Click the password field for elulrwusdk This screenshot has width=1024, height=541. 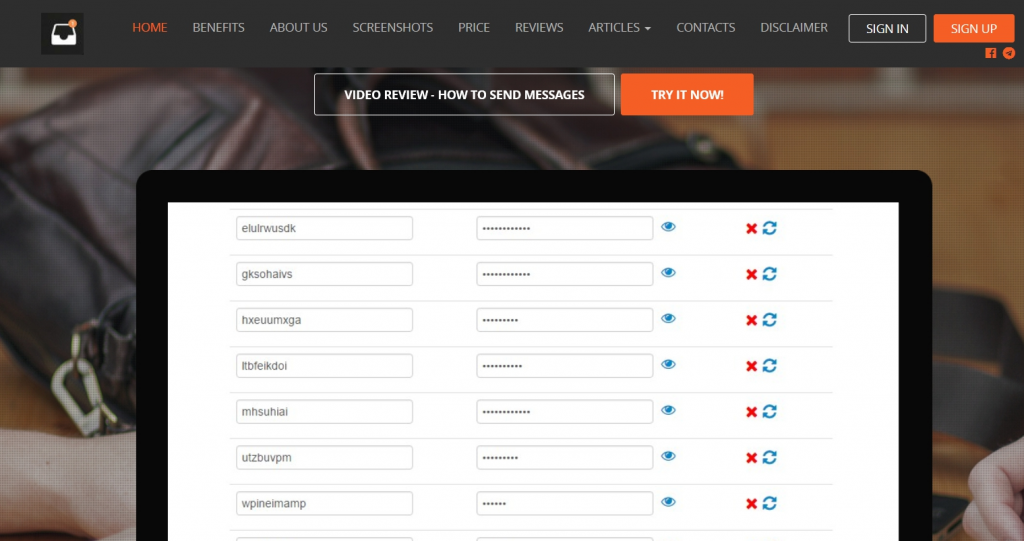[x=565, y=228]
